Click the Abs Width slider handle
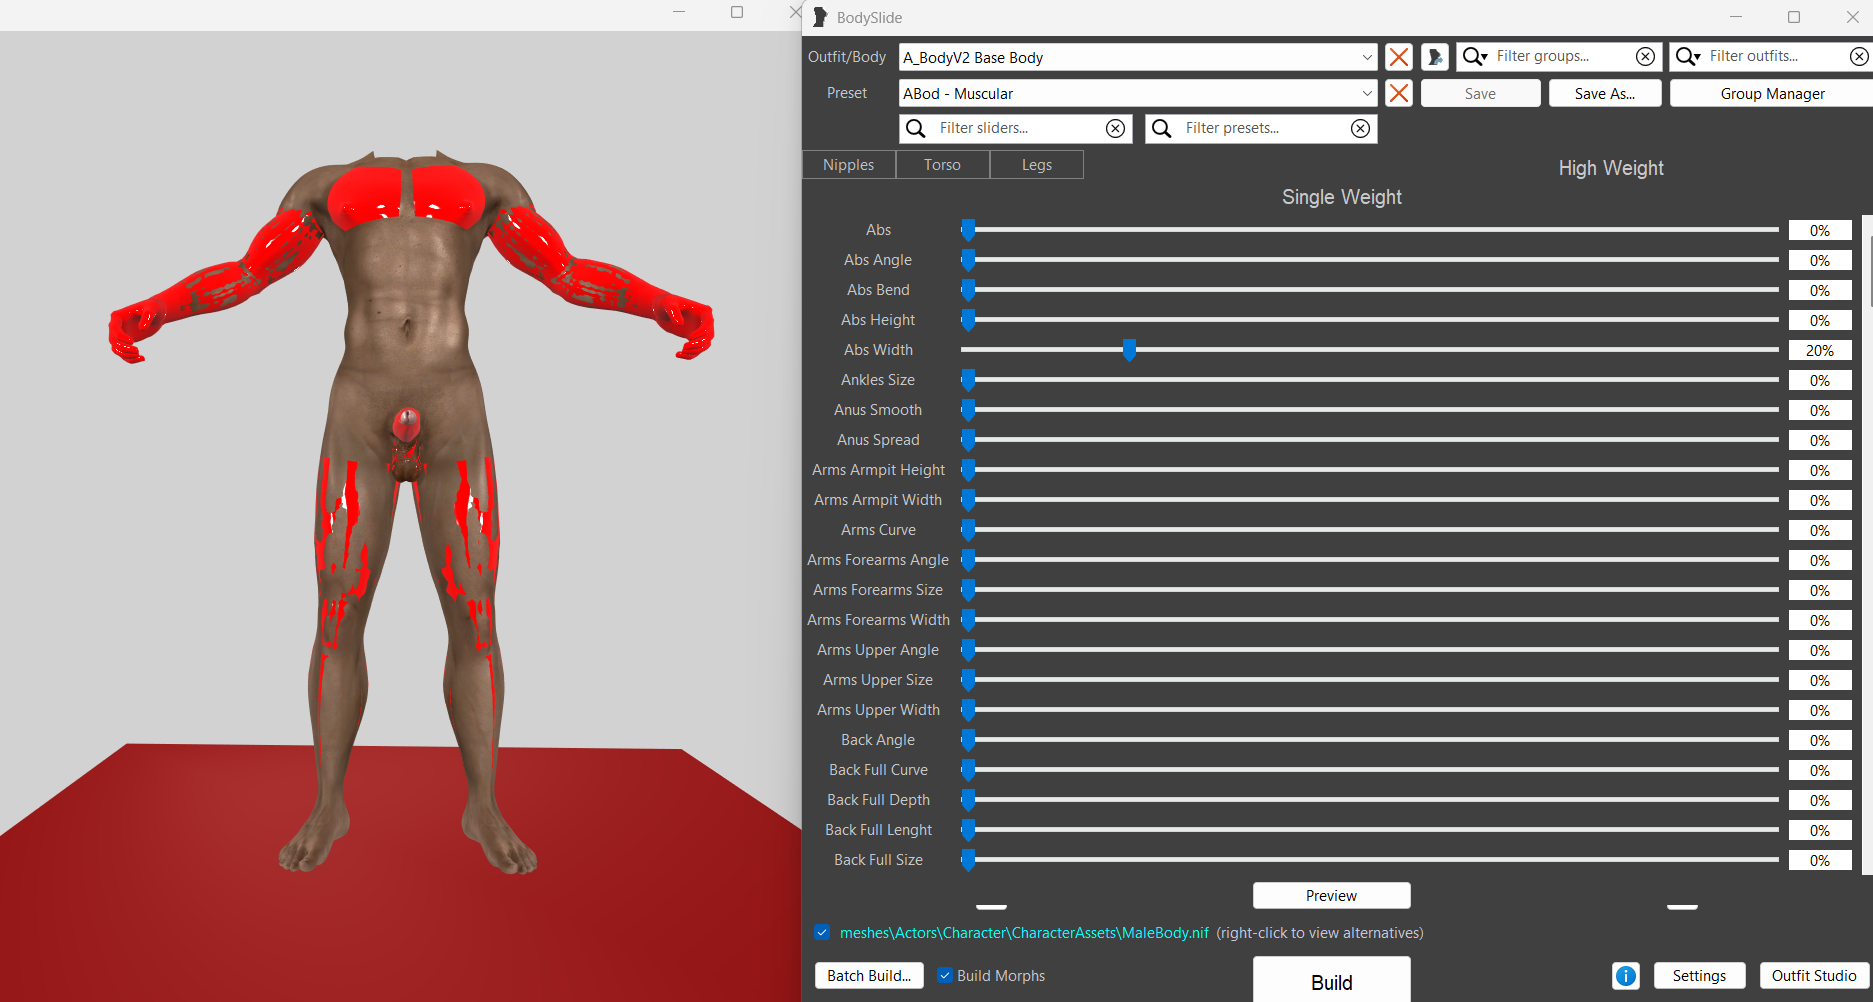The image size is (1873, 1002). pyautogui.click(x=1129, y=350)
